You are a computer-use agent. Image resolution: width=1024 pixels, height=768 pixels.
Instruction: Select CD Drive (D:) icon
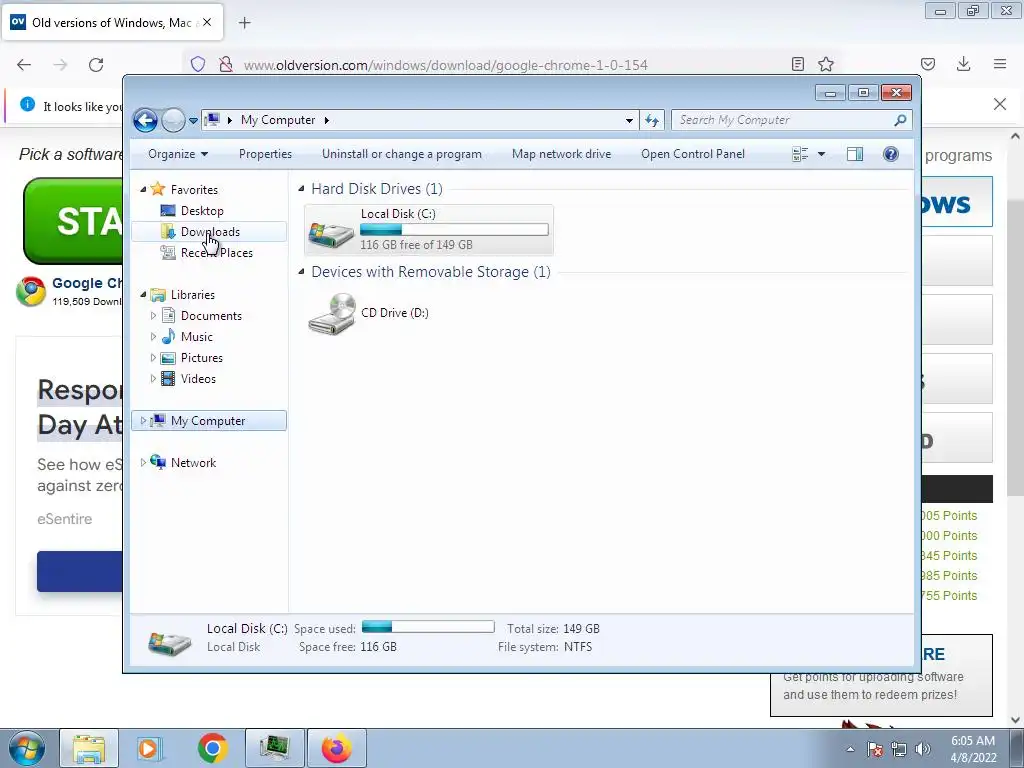(332, 313)
